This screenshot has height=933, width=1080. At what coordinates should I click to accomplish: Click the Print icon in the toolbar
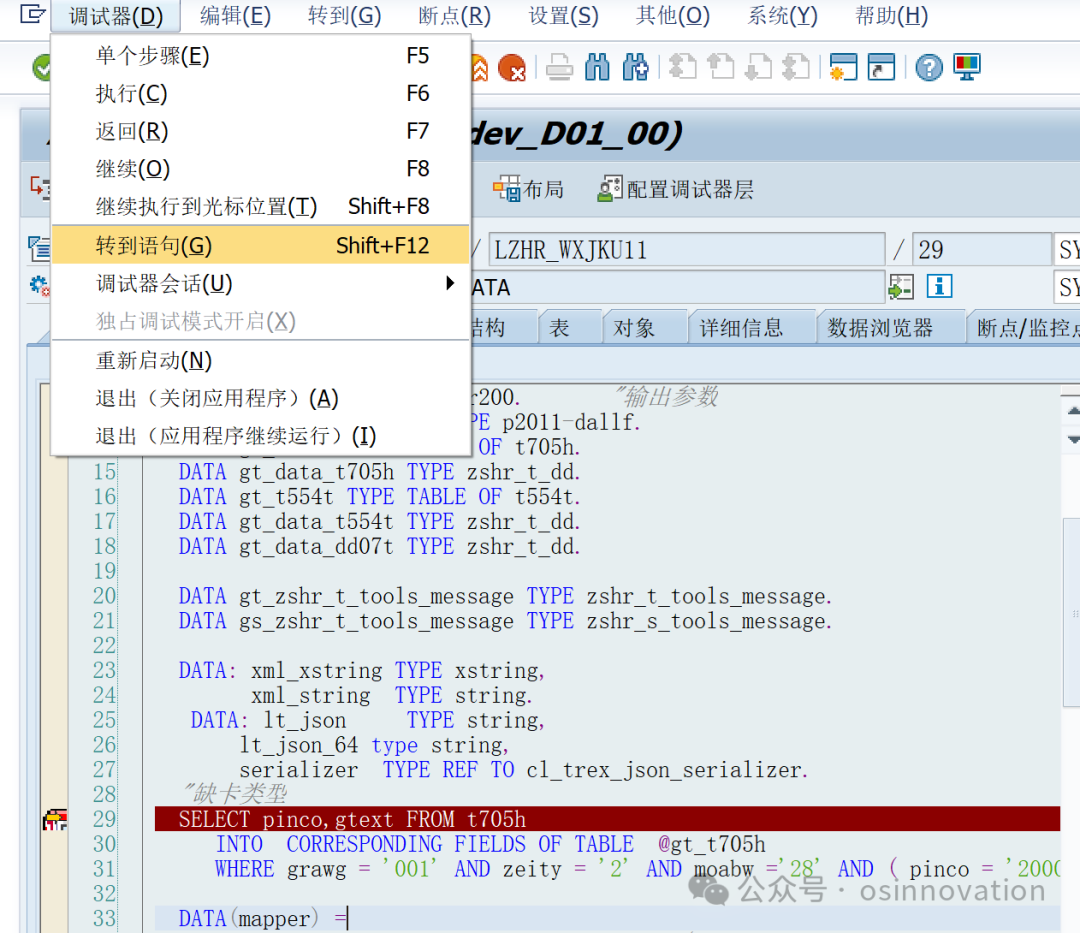pyautogui.click(x=559, y=68)
